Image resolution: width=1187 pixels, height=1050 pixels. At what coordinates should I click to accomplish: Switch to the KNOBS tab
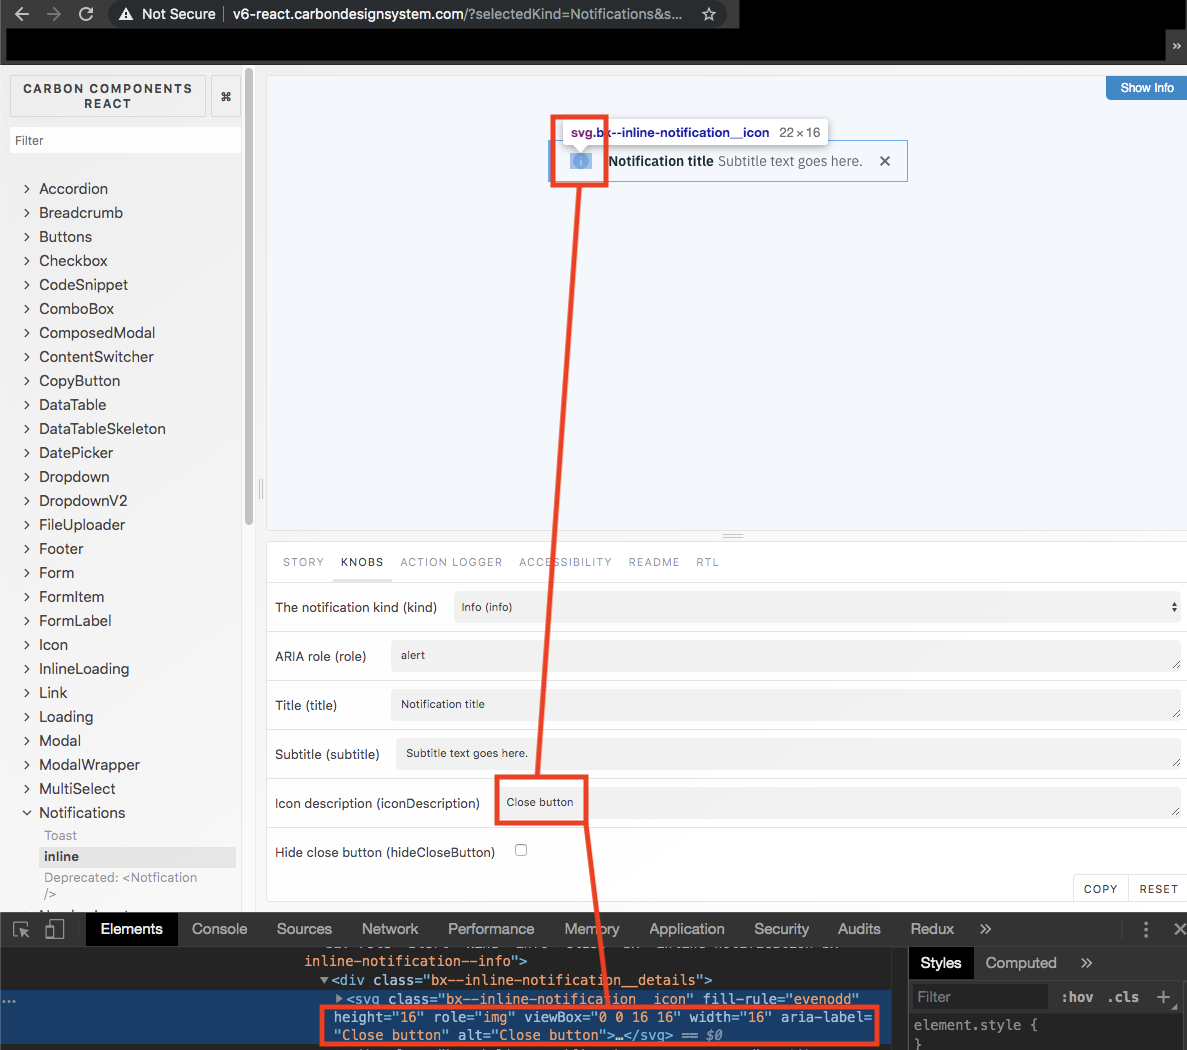(362, 562)
